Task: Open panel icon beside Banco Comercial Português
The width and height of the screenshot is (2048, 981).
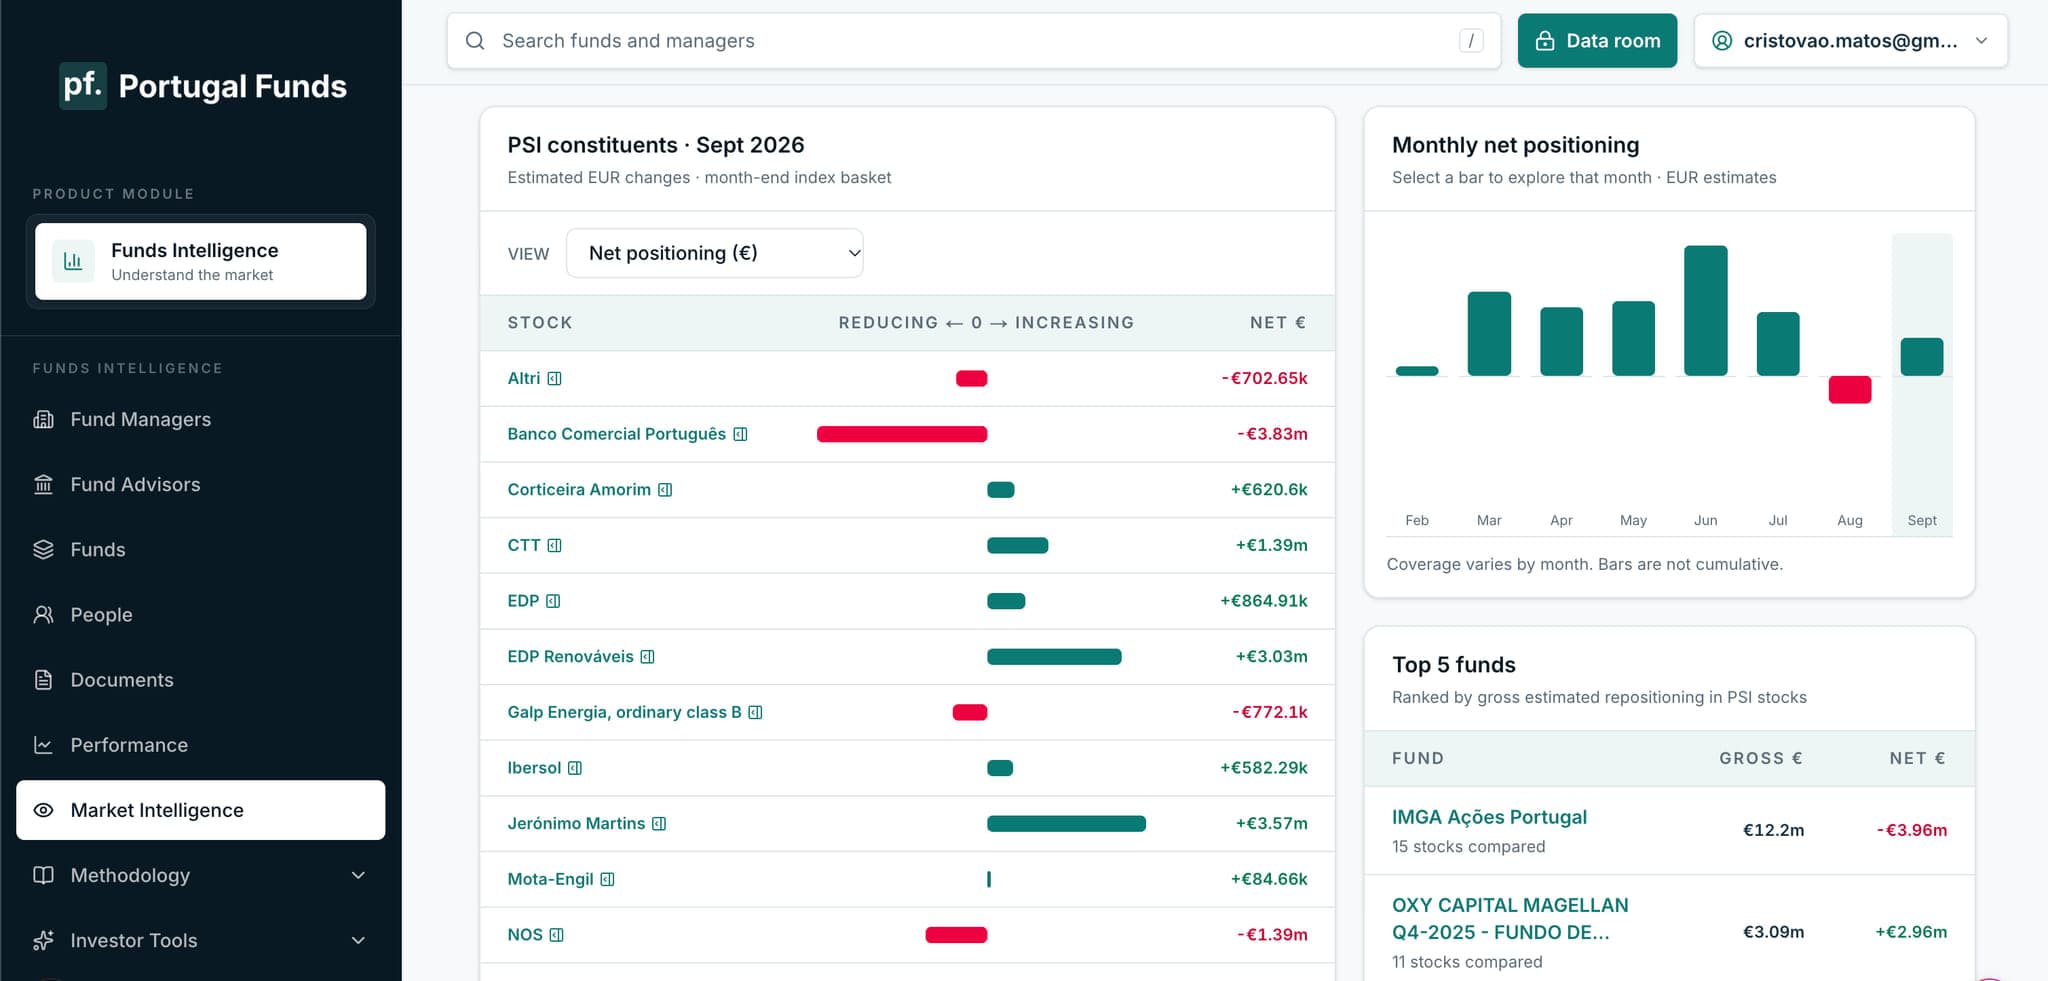Action: click(x=740, y=434)
